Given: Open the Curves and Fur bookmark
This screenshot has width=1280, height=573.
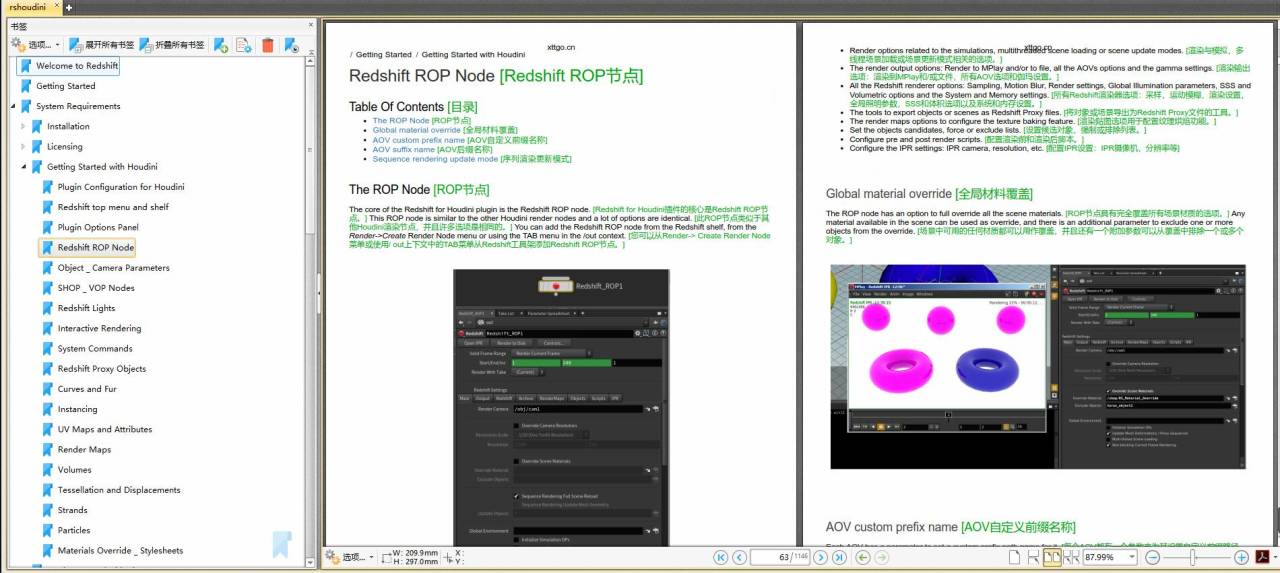Looking at the screenshot, I should (x=87, y=389).
